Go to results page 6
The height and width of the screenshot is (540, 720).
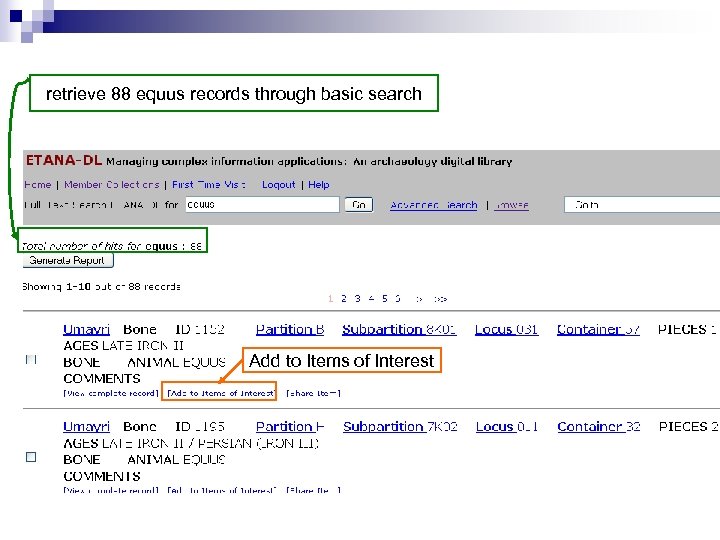pyautogui.click(x=398, y=298)
